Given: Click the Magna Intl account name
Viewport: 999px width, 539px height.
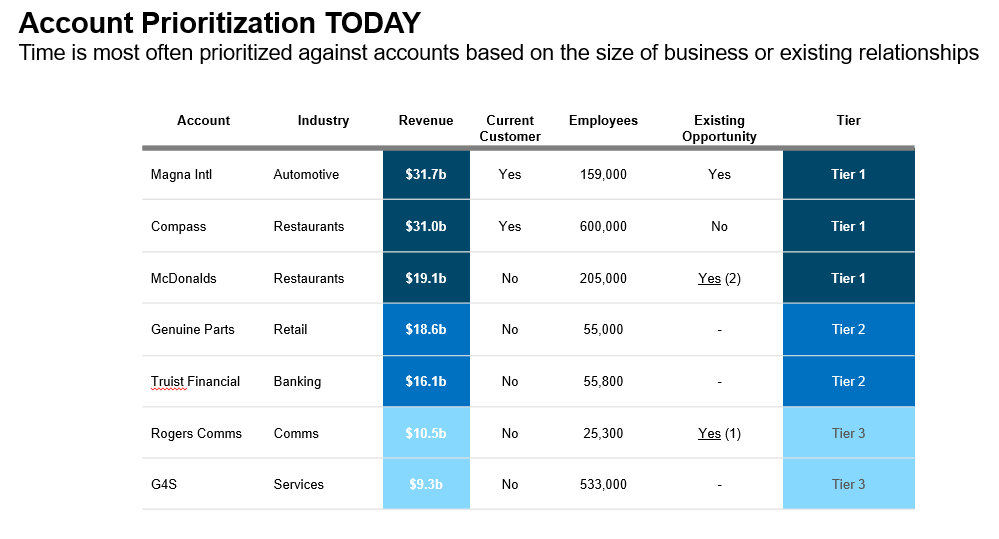Looking at the screenshot, I should point(181,174).
